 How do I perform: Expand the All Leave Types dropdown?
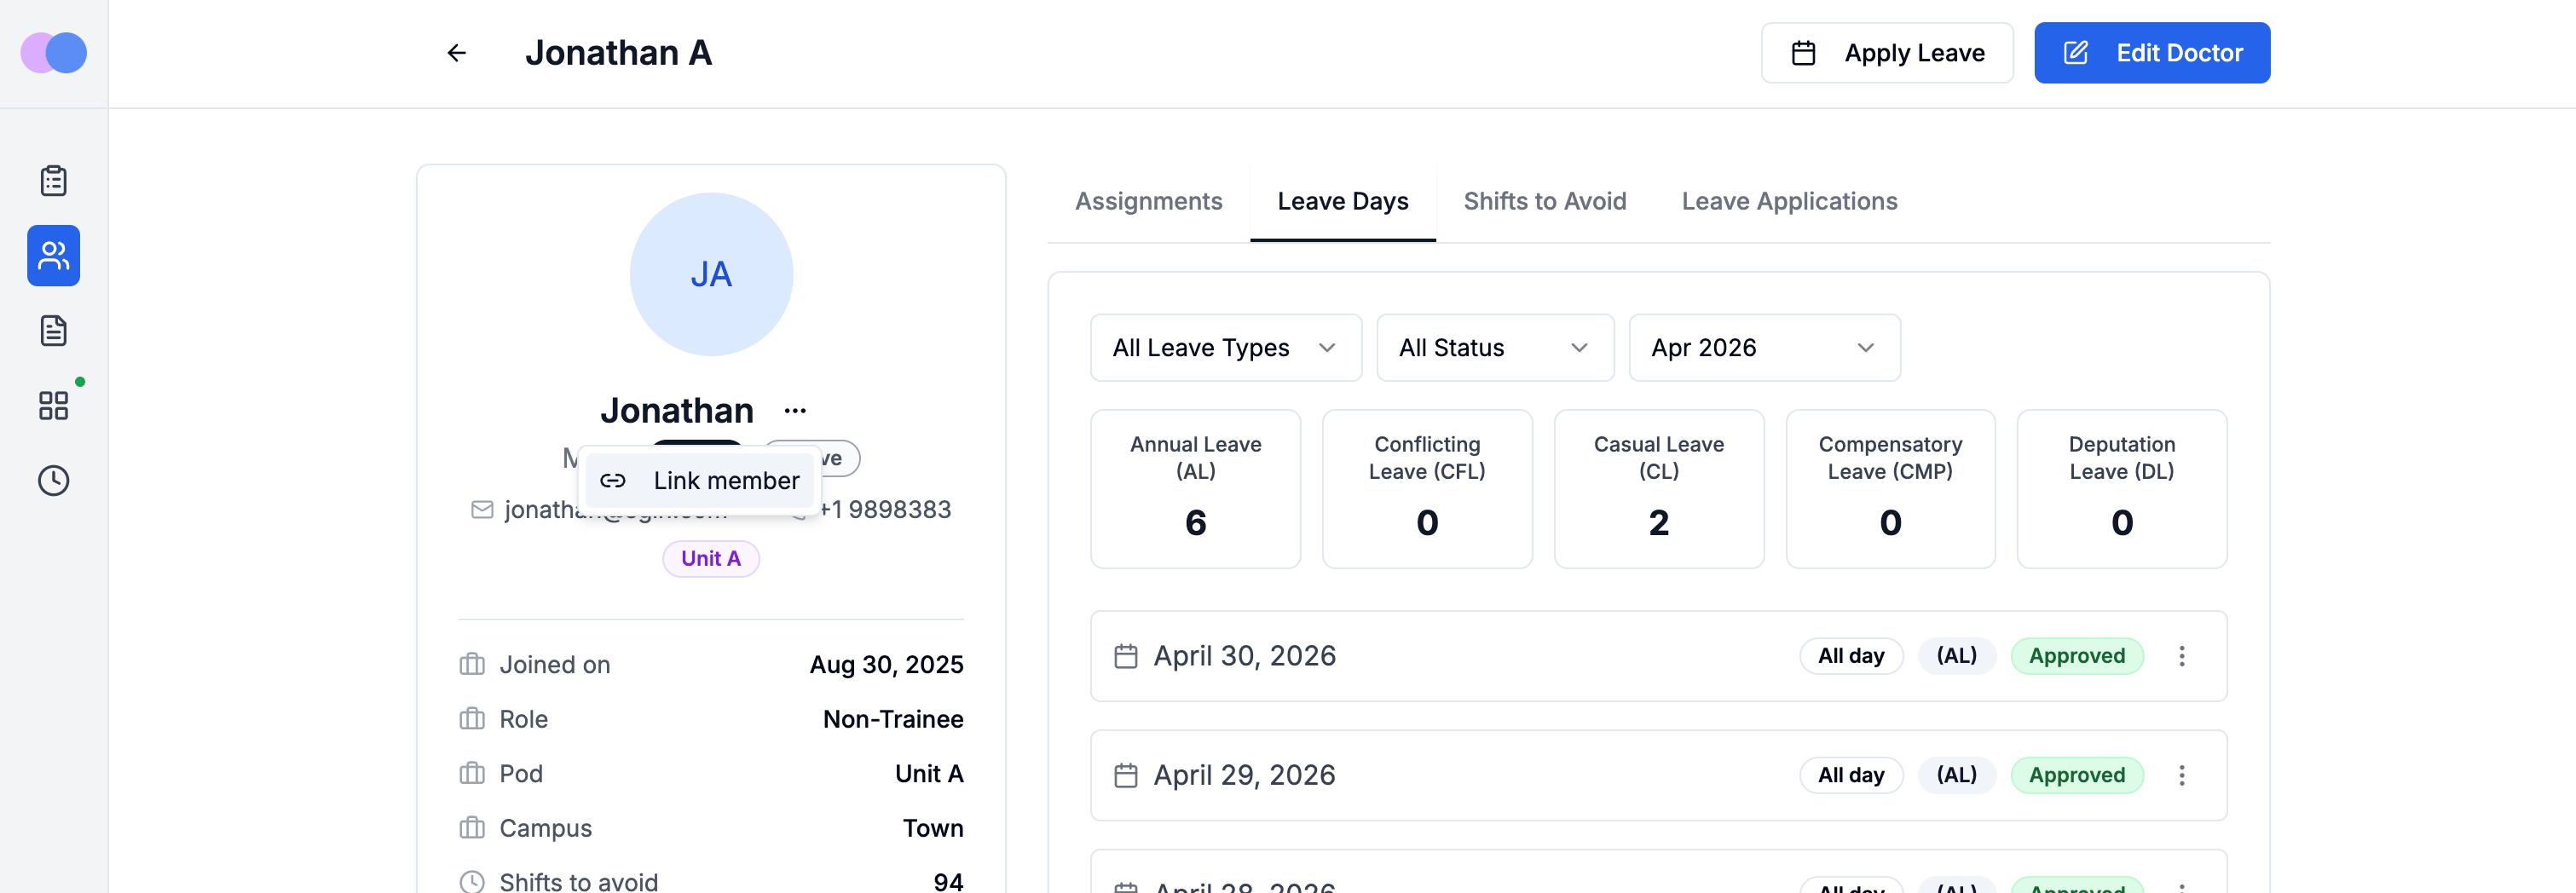click(x=1226, y=348)
